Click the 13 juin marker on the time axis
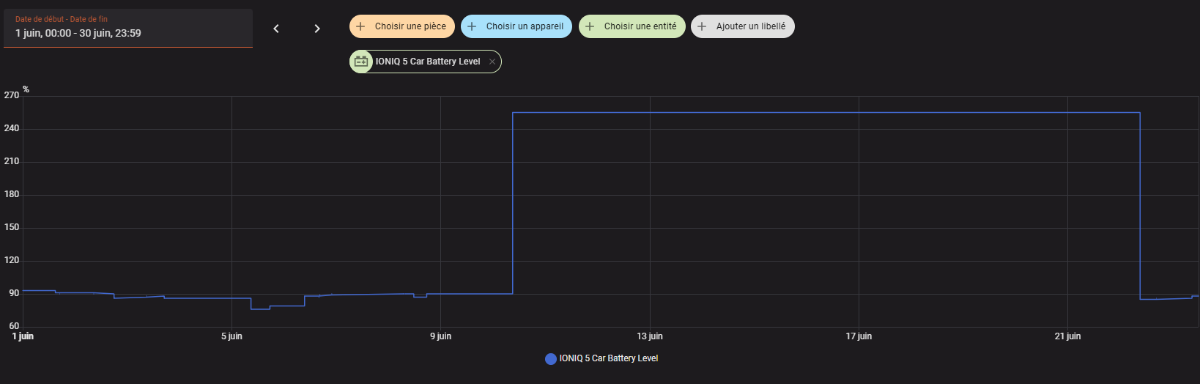Image resolution: width=1200 pixels, height=384 pixels. pyautogui.click(x=649, y=336)
